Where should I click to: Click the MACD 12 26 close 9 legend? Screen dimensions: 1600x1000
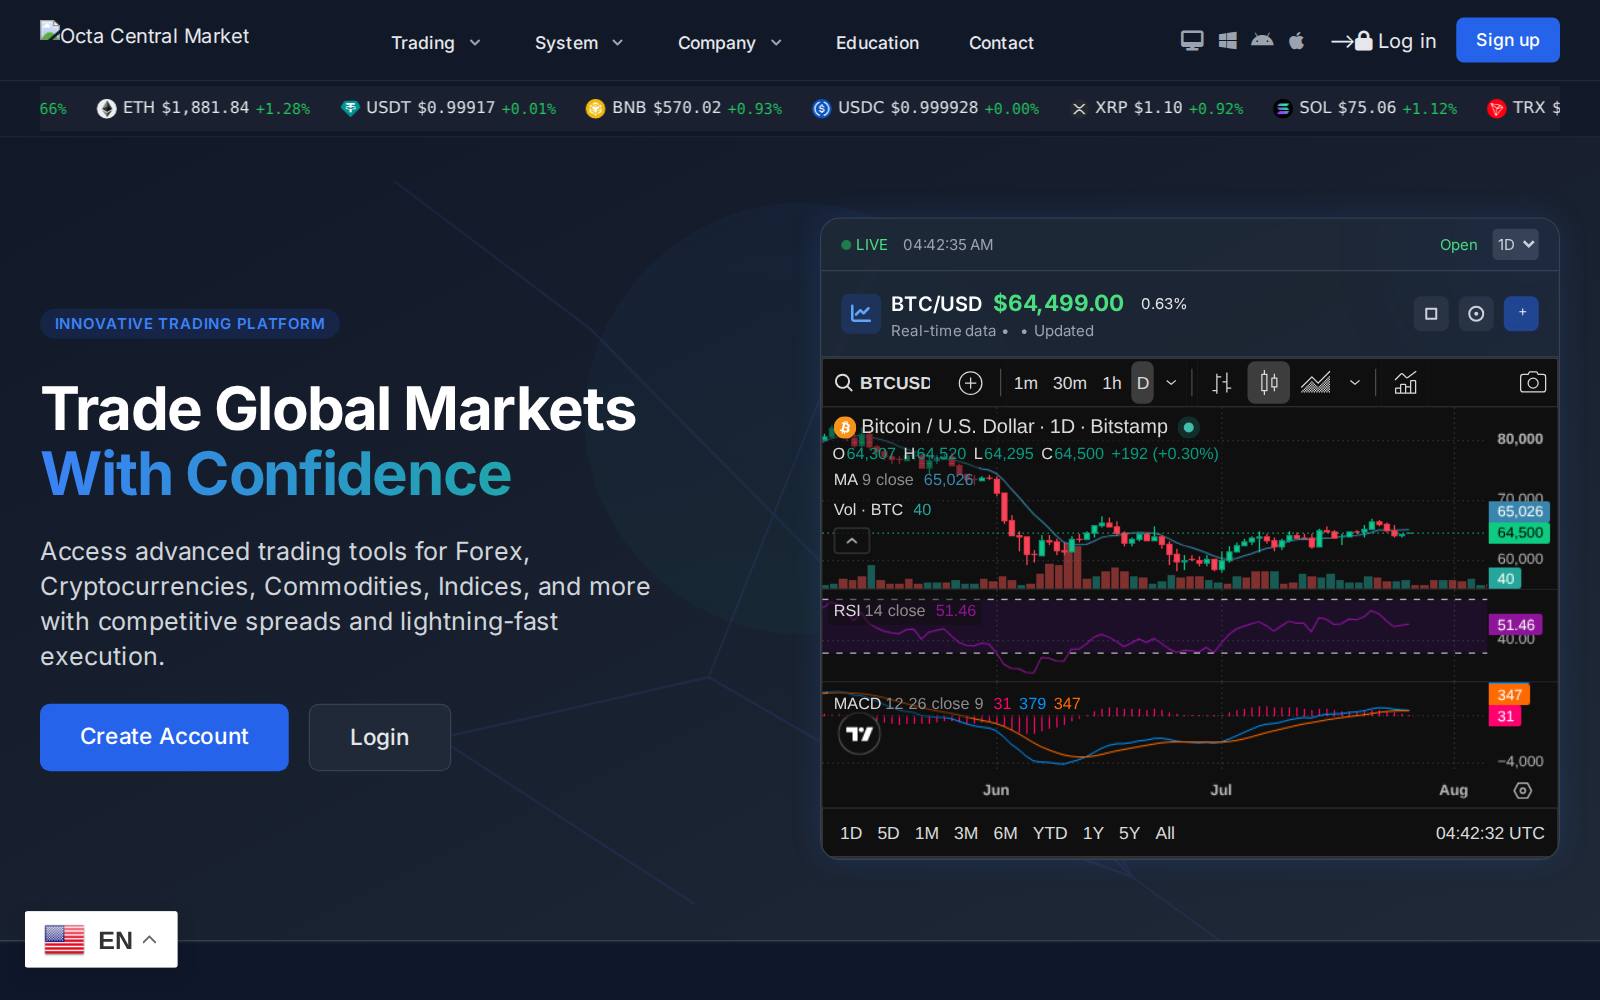(908, 703)
